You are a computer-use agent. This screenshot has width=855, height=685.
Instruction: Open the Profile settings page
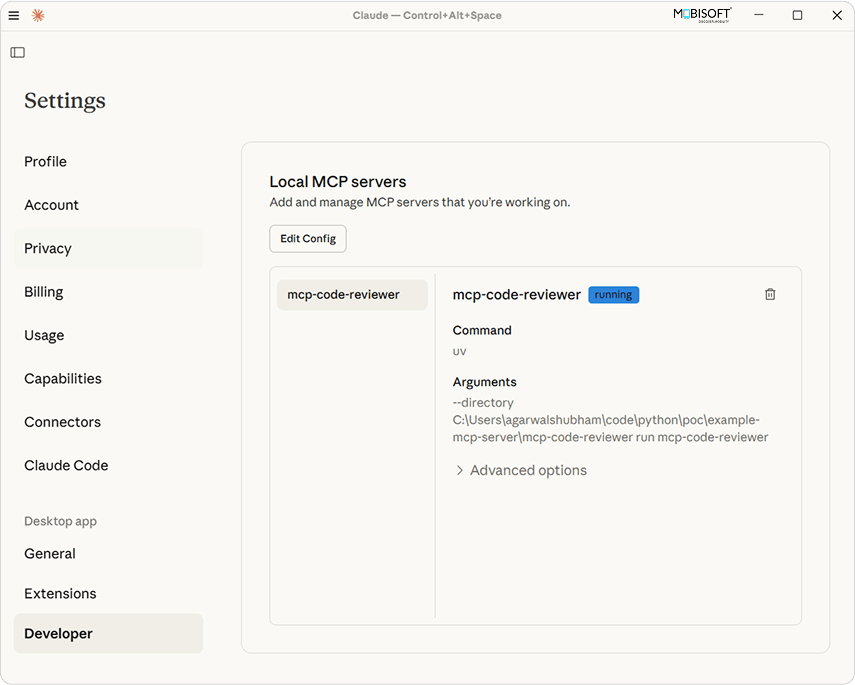click(x=46, y=162)
